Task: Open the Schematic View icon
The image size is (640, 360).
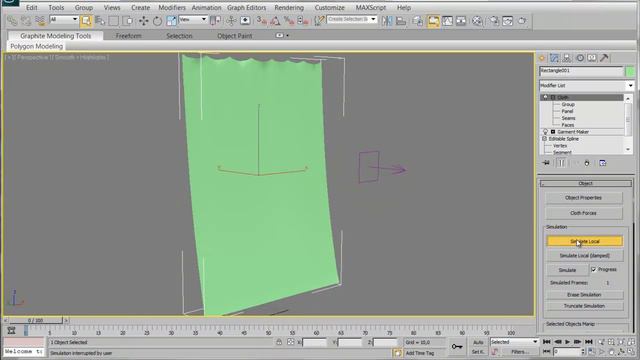Action: point(461,20)
